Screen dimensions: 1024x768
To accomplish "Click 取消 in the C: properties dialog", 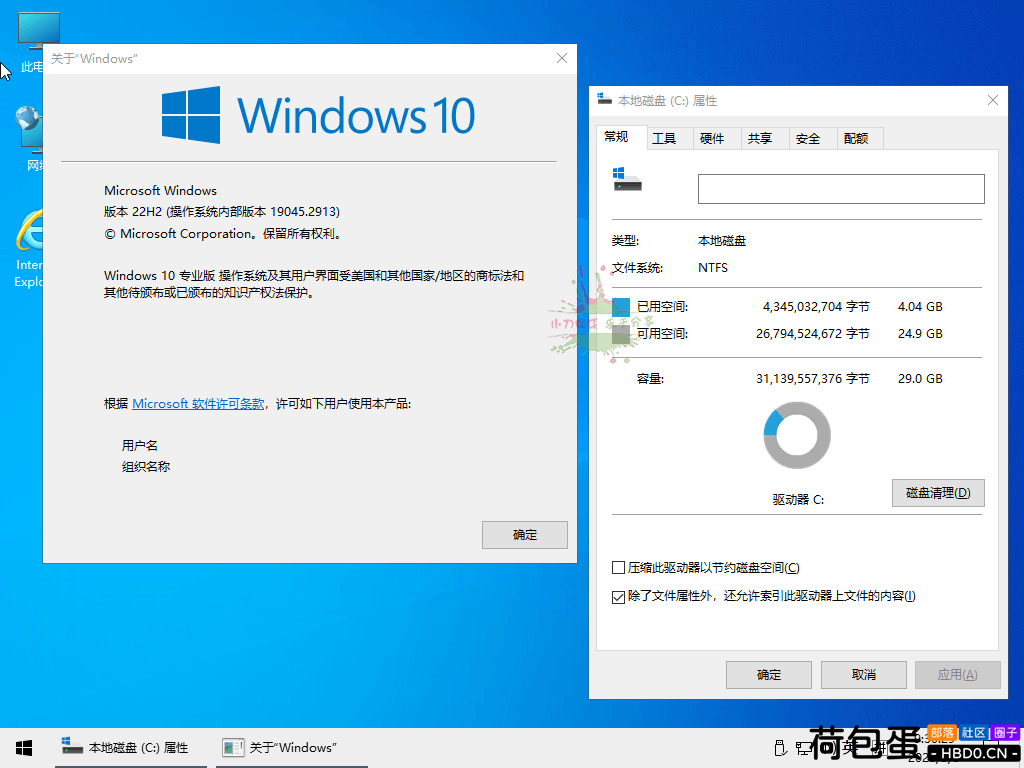I will tap(863, 675).
